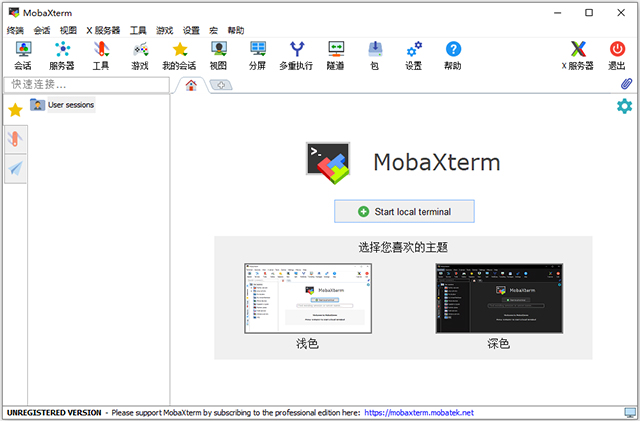640x421 pixels.
Task: Click the teal gear icon on home page
Action: [x=624, y=106]
